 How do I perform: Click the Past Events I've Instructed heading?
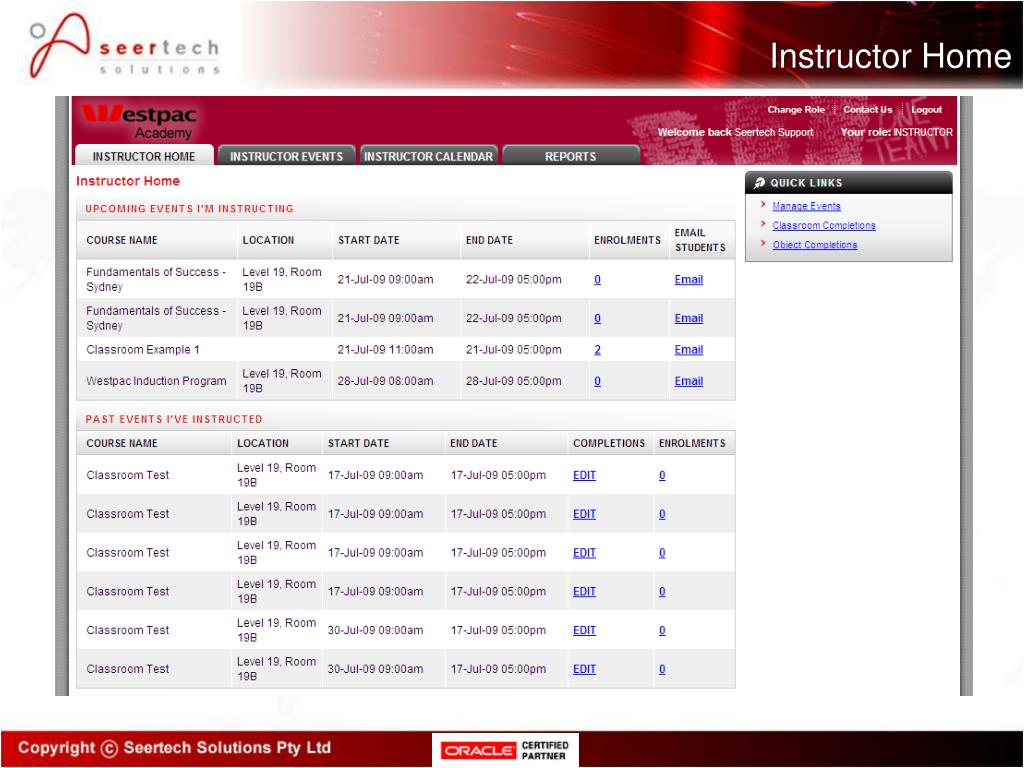coord(174,419)
